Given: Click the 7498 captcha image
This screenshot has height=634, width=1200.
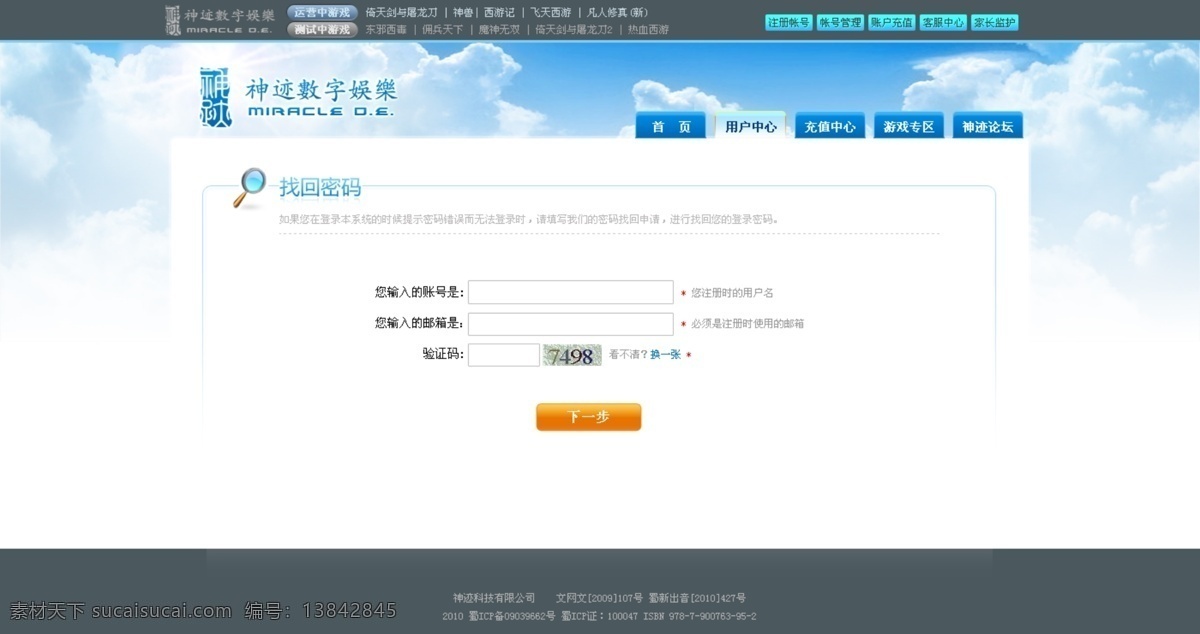Looking at the screenshot, I should click(572, 355).
